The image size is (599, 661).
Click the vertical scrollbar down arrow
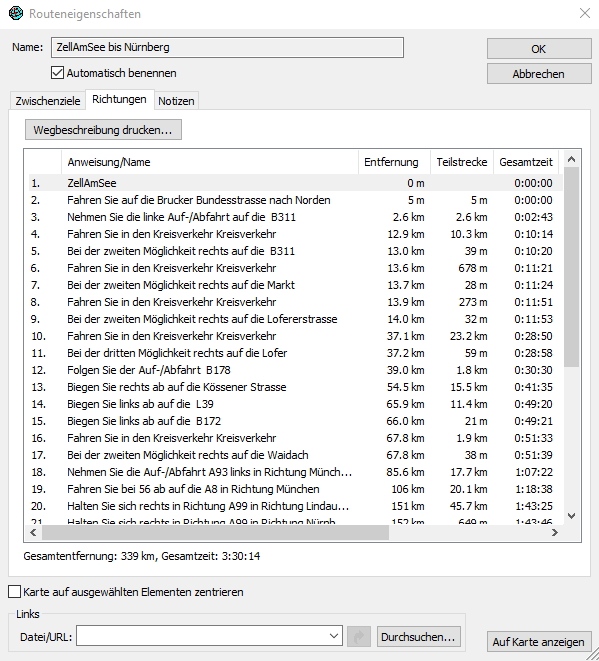[572, 516]
